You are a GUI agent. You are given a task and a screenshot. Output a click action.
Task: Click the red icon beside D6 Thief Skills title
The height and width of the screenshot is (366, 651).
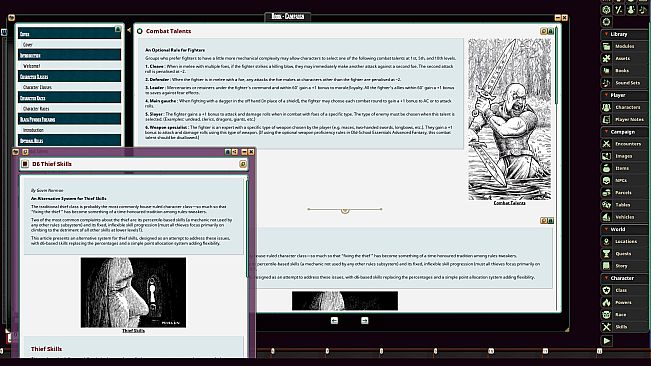tap(24, 164)
